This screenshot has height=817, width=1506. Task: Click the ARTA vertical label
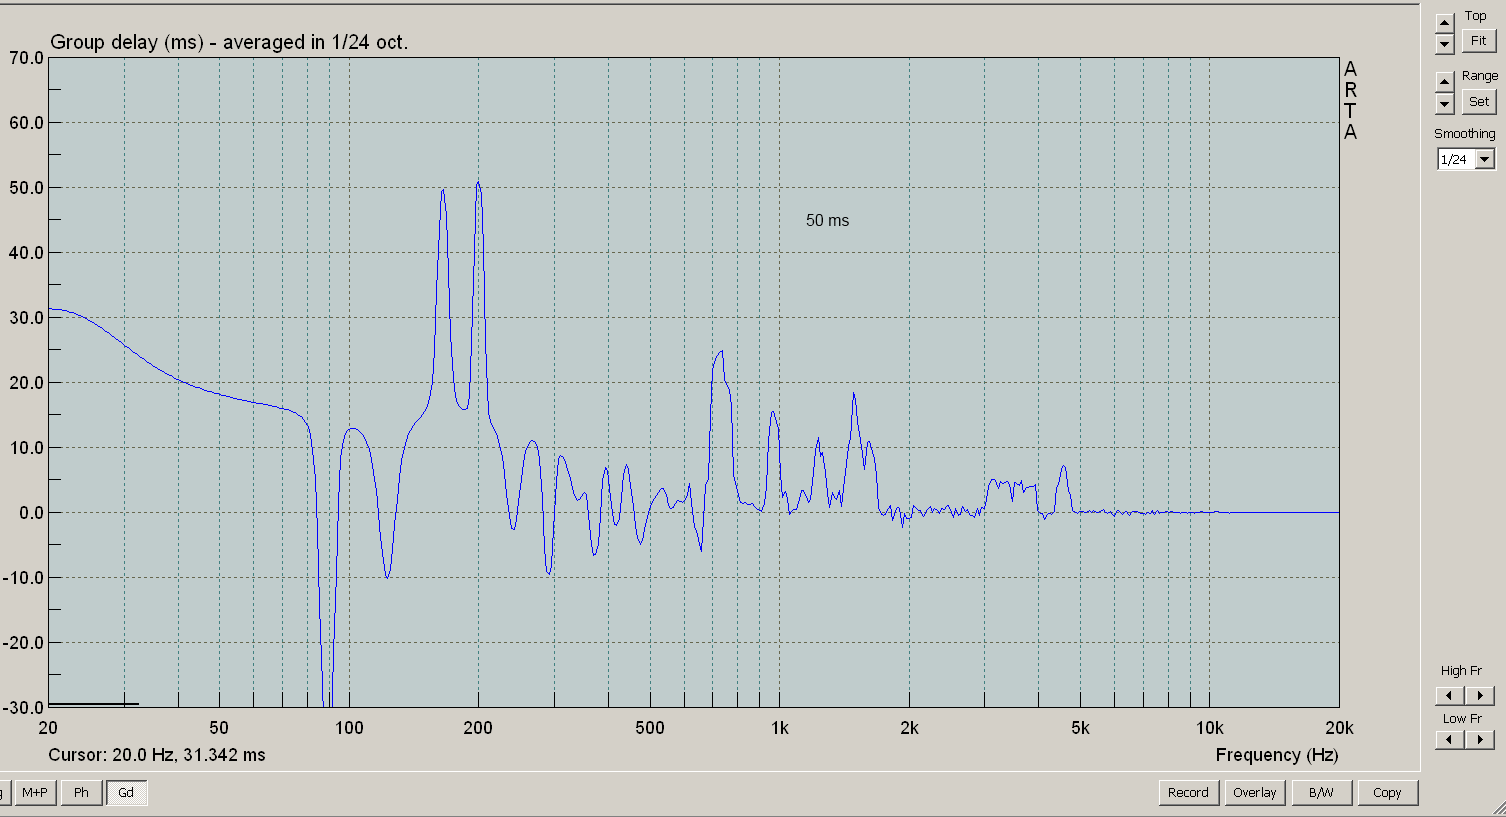click(1350, 101)
